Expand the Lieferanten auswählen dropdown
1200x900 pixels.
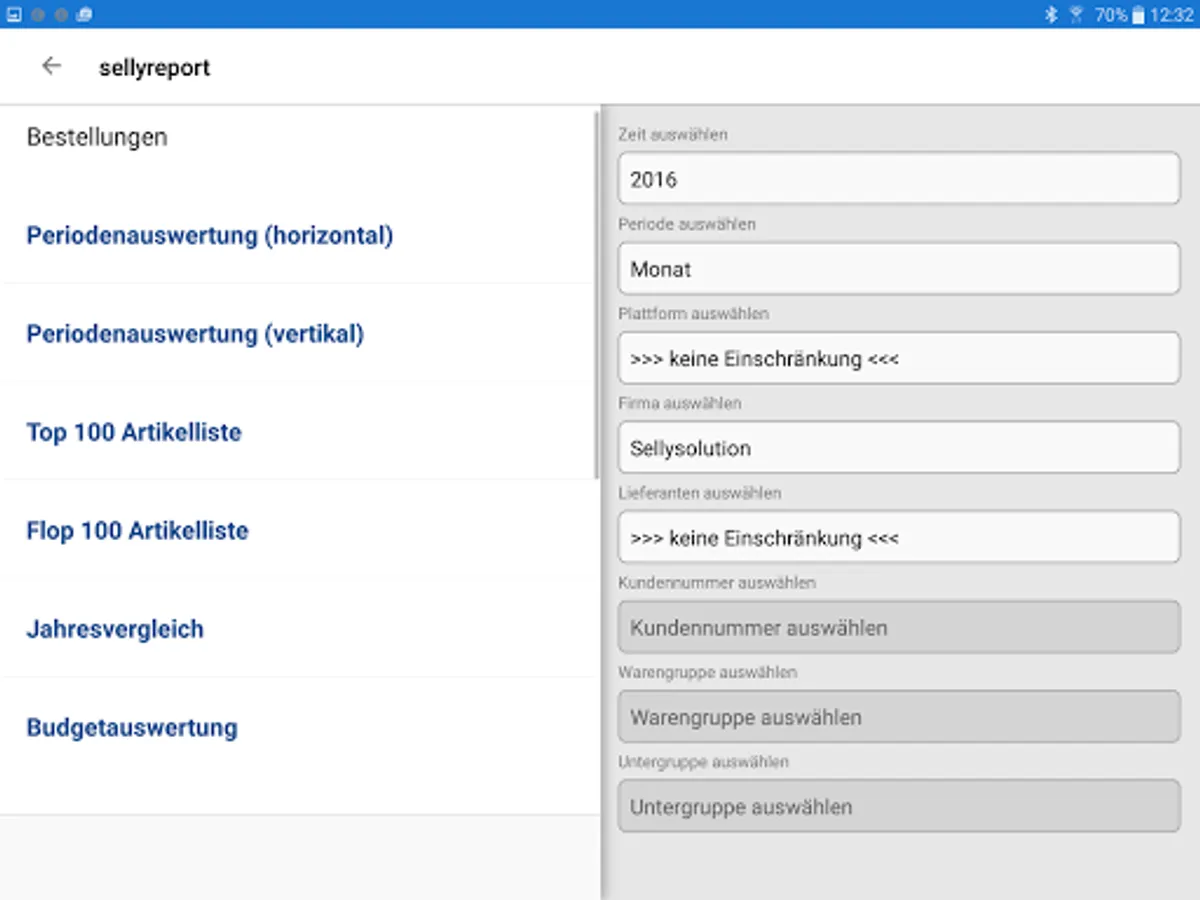tap(898, 538)
